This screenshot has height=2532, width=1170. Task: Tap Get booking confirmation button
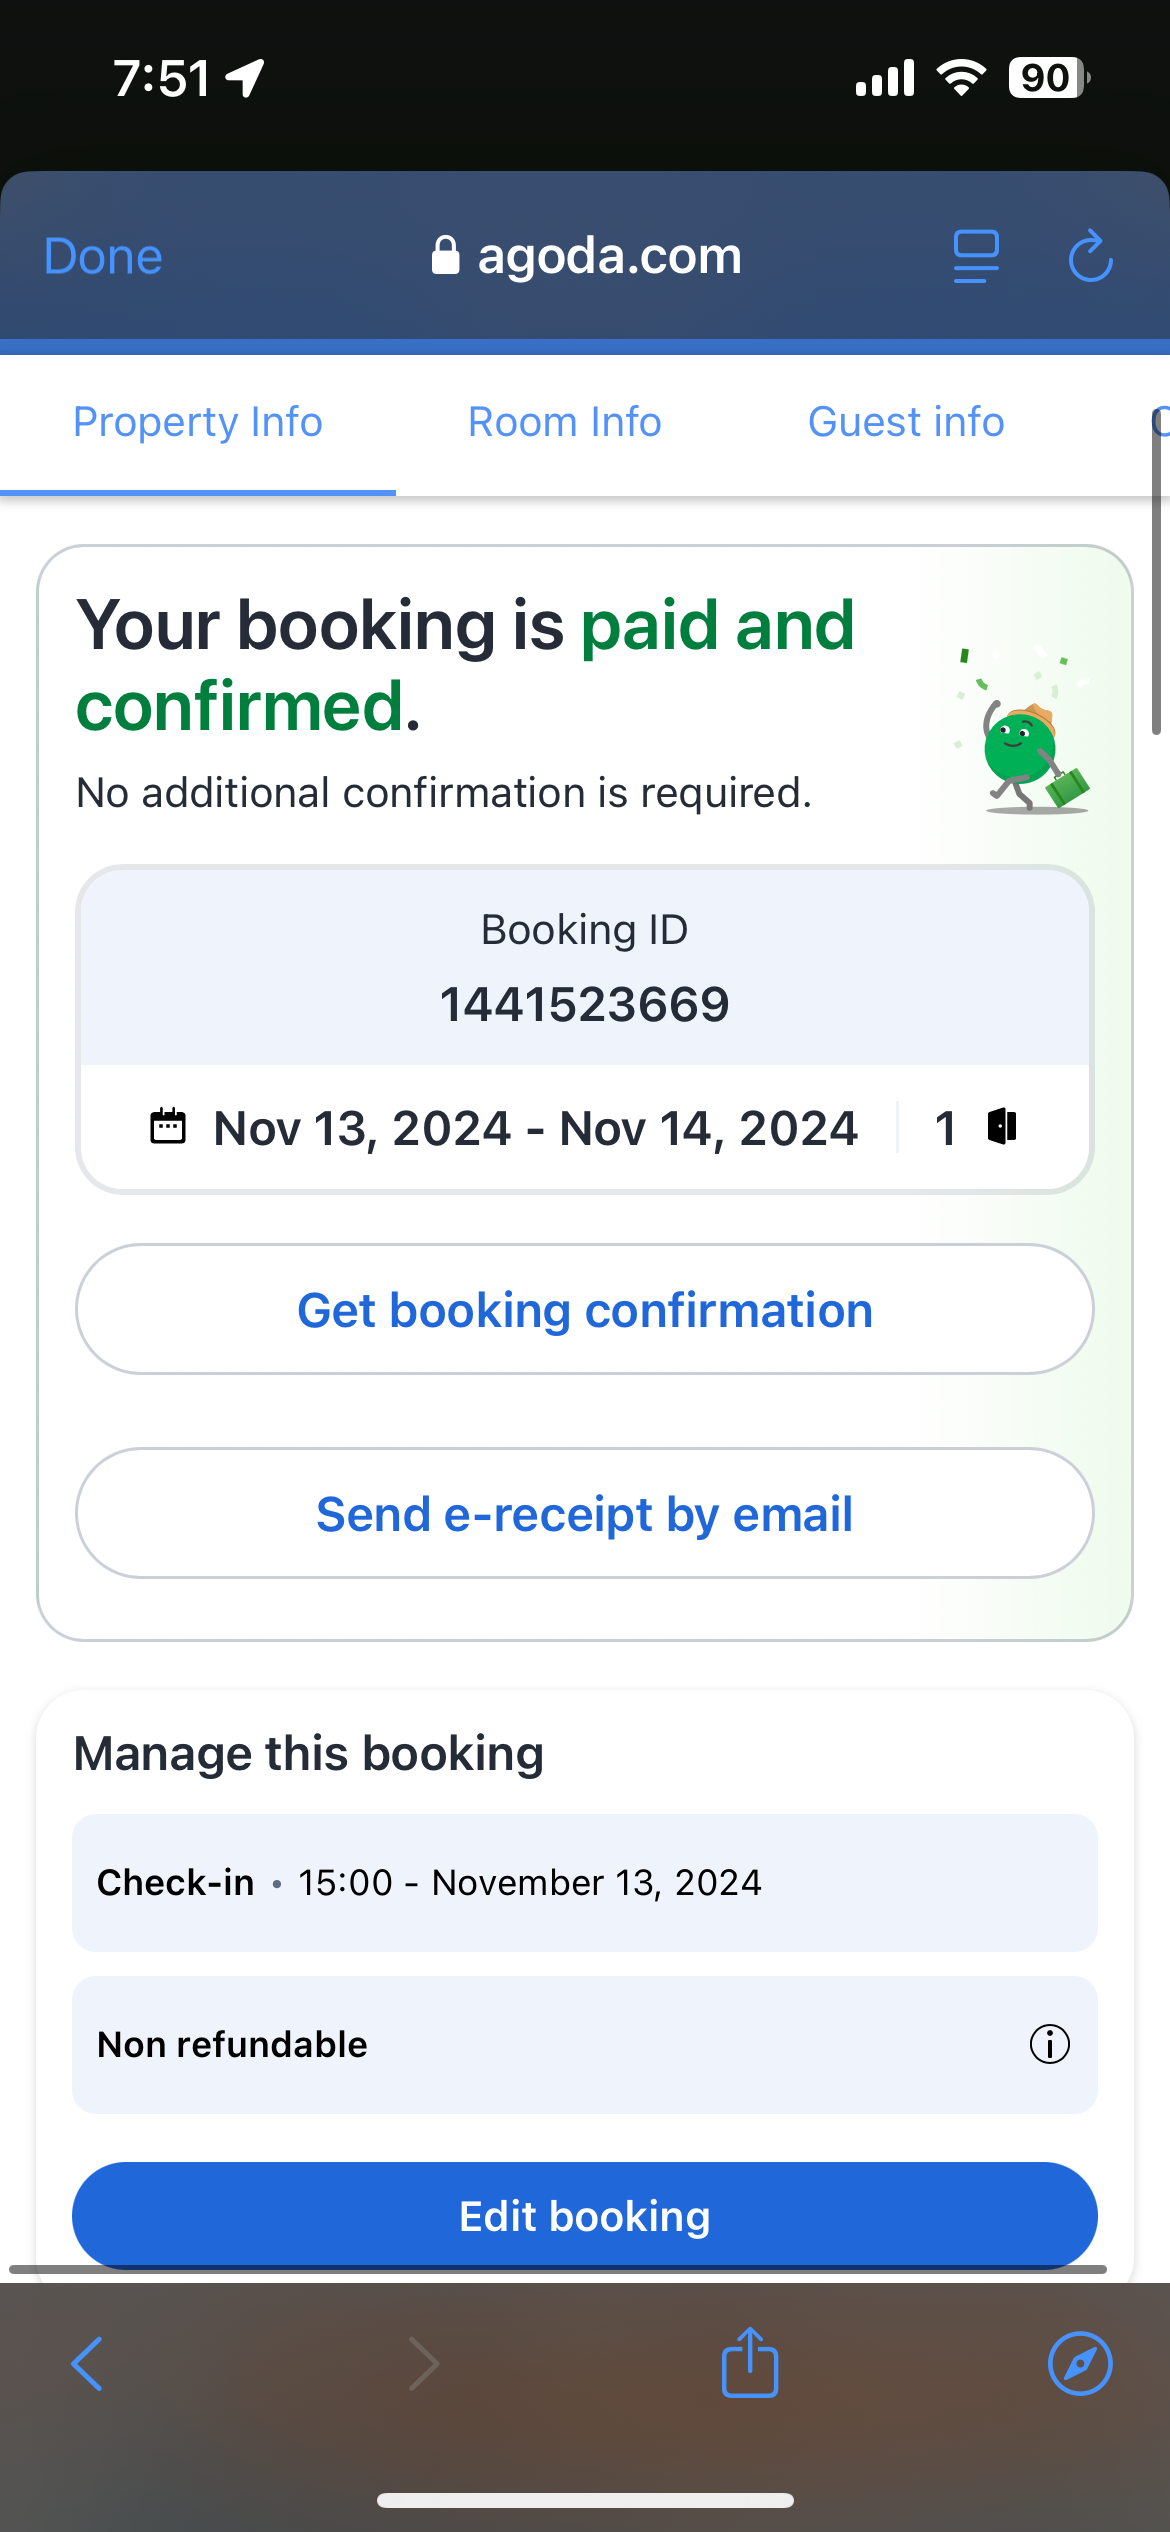[x=585, y=1309]
